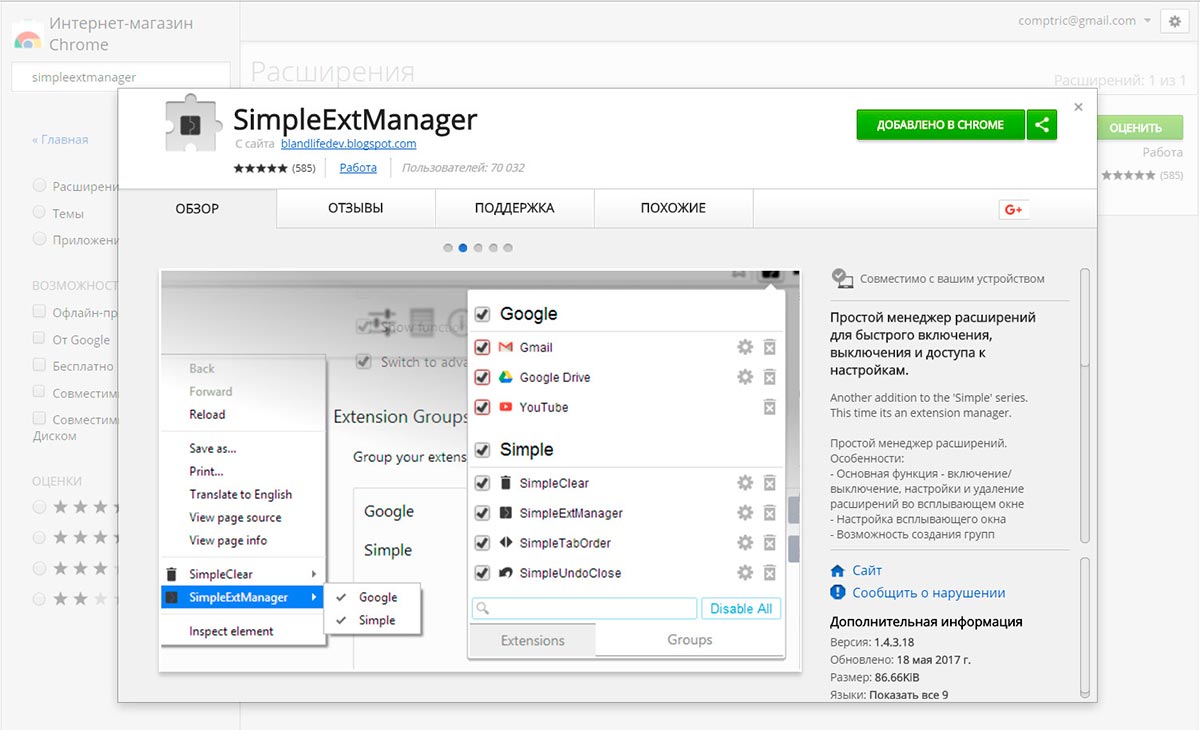Image resolution: width=1200 pixels, height=730 pixels.
Task: Click Показать все 9 languages link
Action: 909,695
